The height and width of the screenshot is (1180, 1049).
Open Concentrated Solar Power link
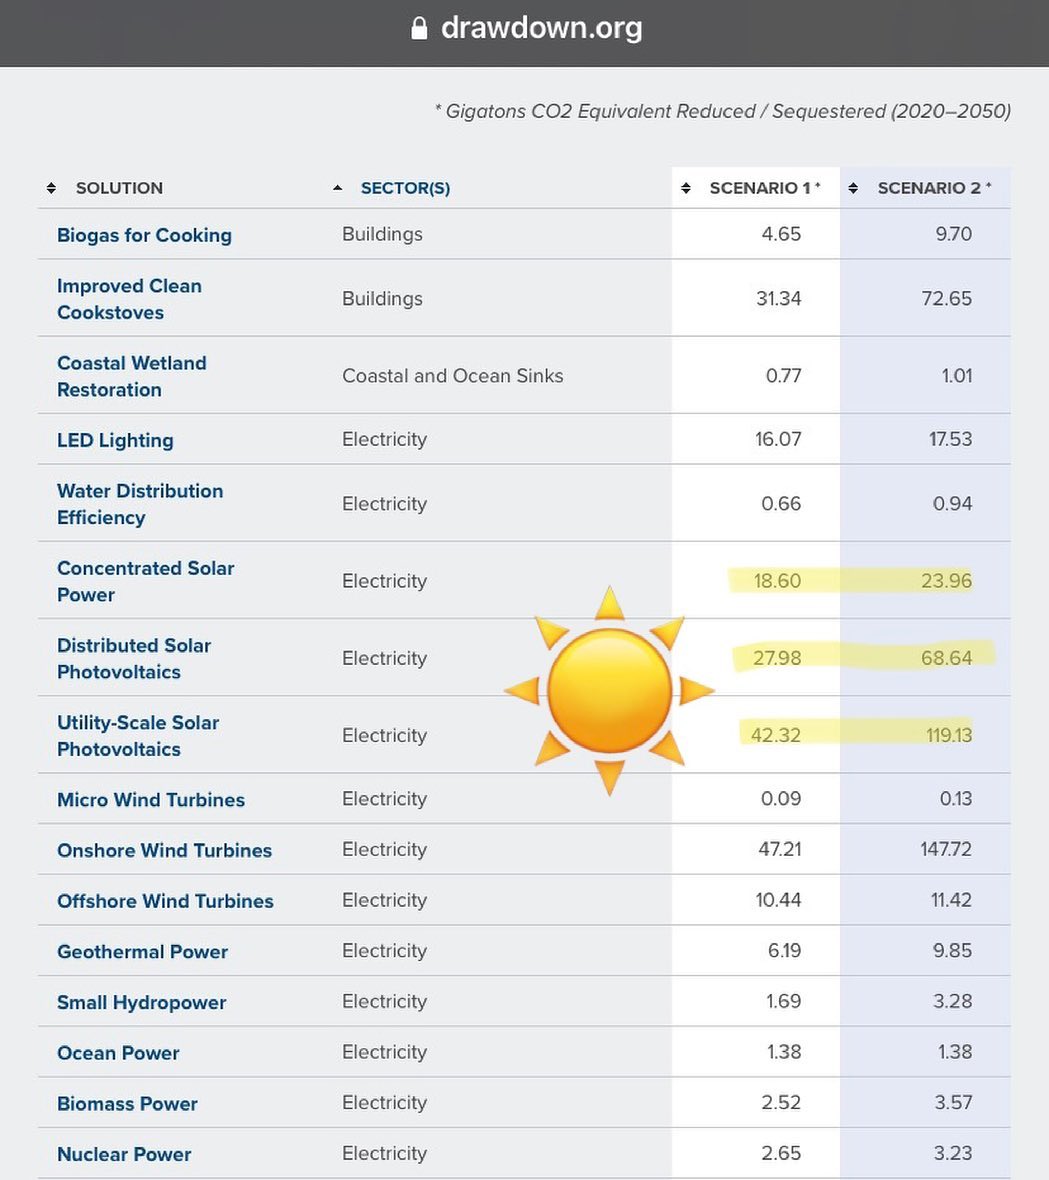(x=146, y=581)
